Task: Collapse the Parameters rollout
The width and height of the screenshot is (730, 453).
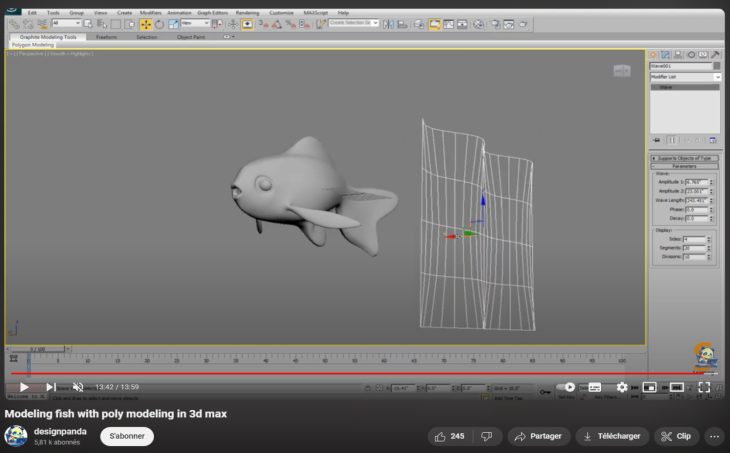Action: pos(685,166)
